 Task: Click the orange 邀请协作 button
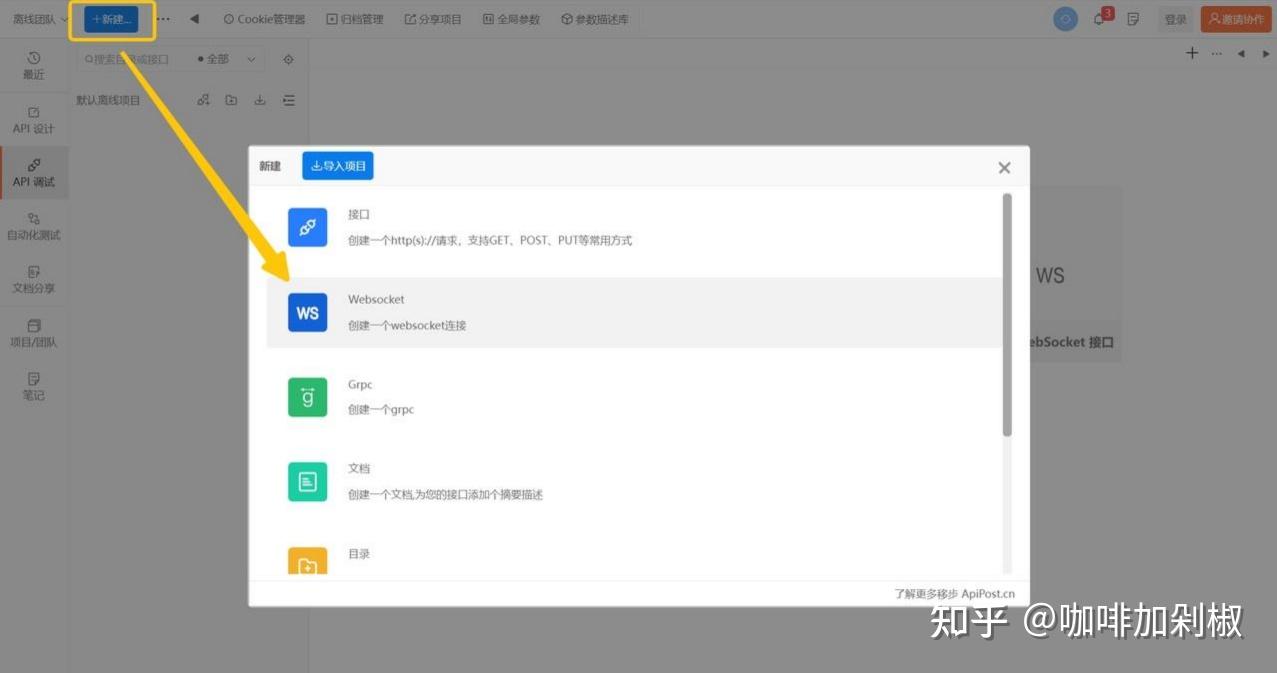(x=1235, y=18)
